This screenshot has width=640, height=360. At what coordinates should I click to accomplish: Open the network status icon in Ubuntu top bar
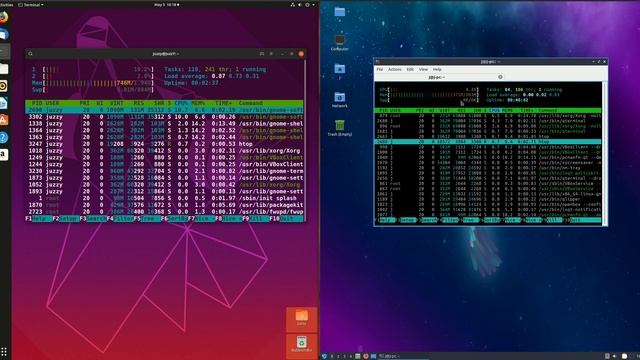point(293,4)
